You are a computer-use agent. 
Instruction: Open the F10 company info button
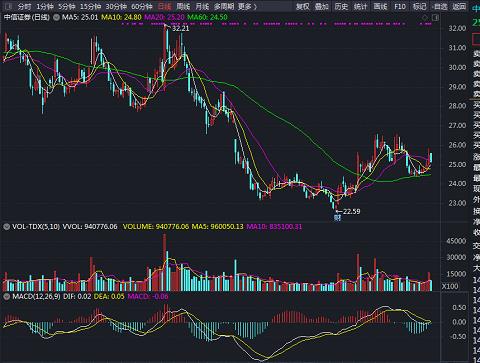click(x=400, y=7)
